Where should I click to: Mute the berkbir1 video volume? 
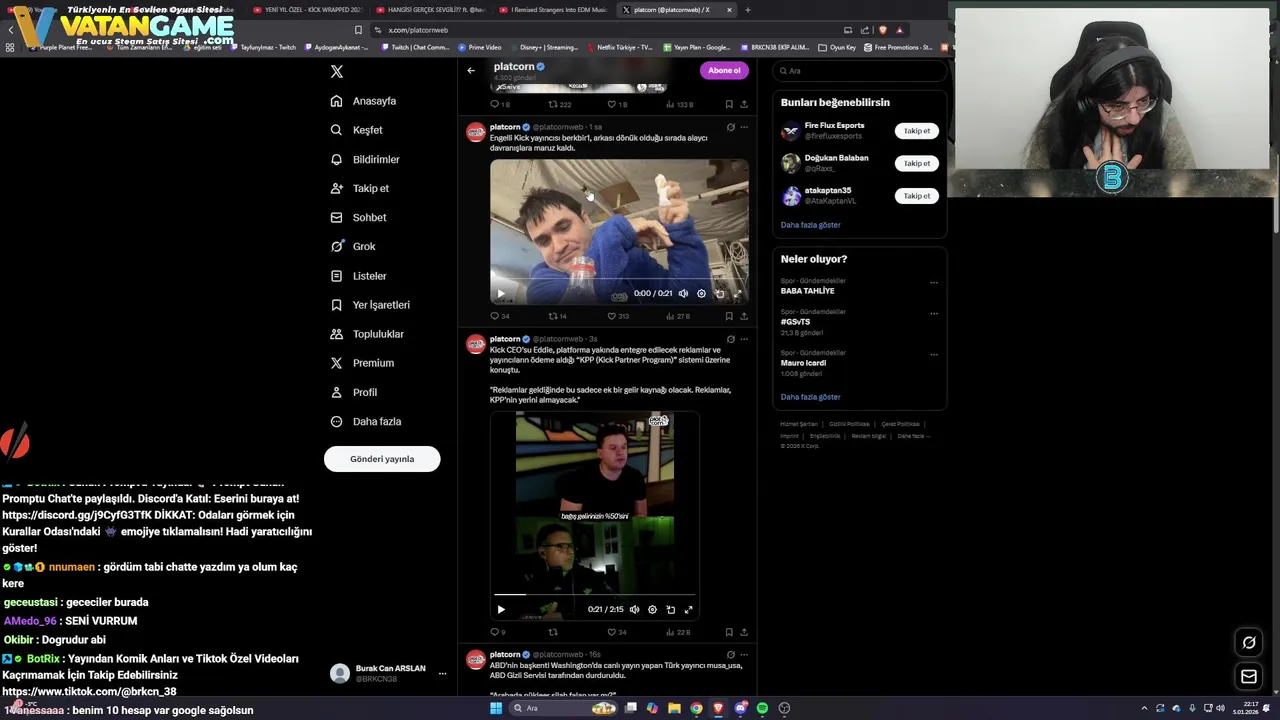click(x=683, y=294)
